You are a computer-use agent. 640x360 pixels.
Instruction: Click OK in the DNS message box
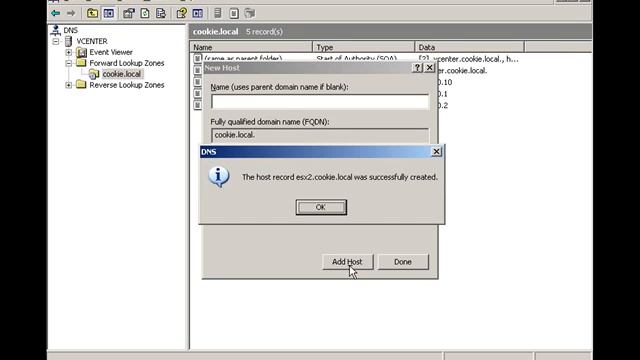(321, 207)
